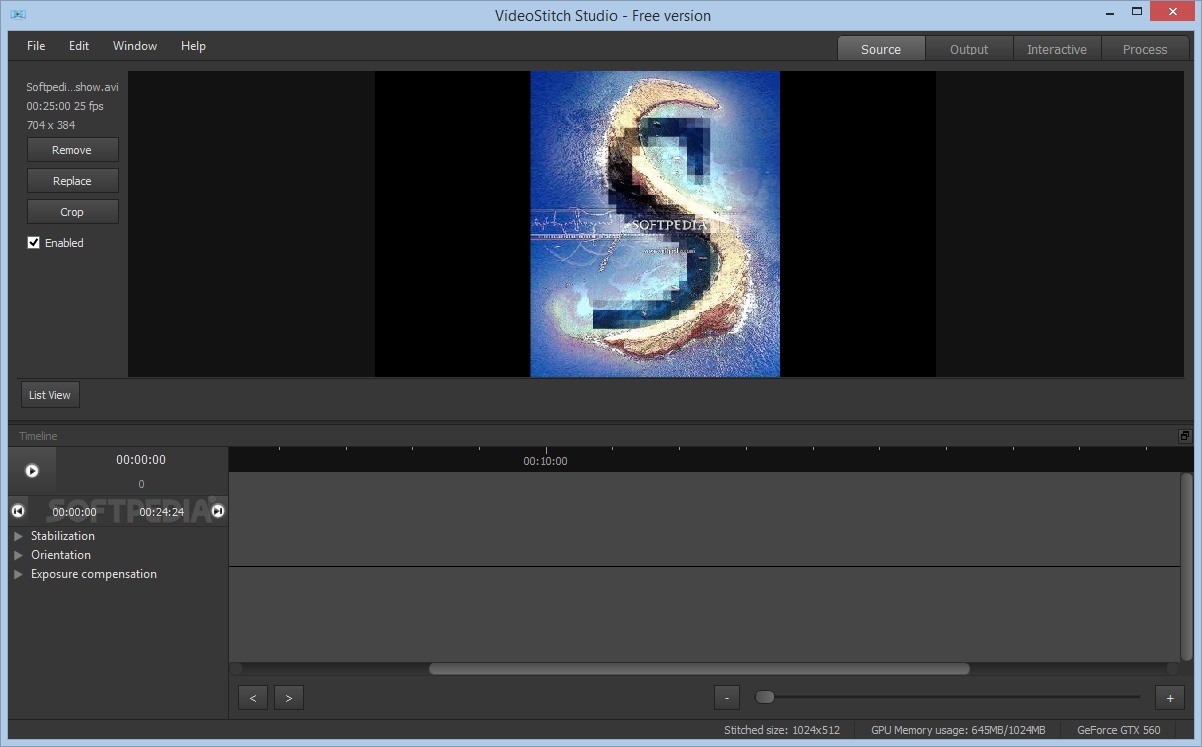Open the File menu
The width and height of the screenshot is (1202, 747).
pyautogui.click(x=36, y=46)
